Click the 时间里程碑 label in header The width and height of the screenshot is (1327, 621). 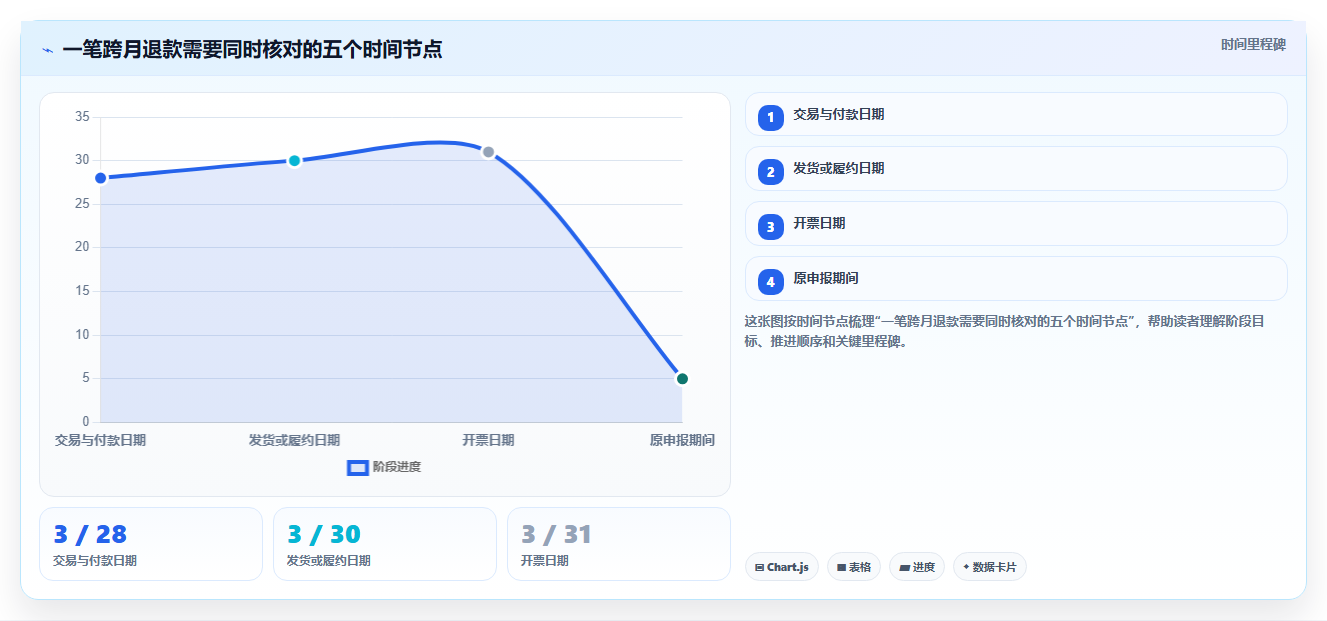(1253, 45)
